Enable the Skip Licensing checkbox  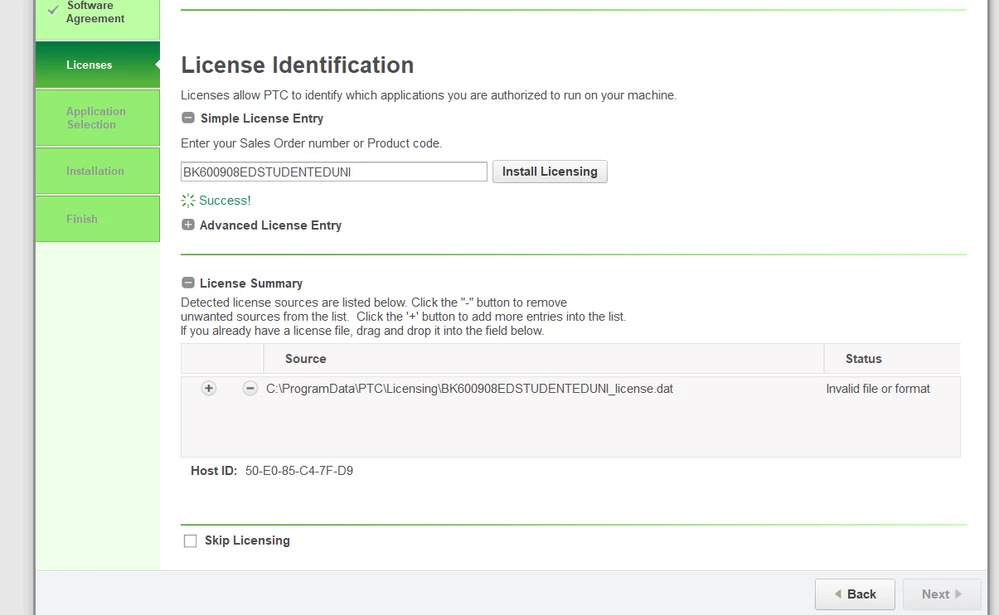click(190, 541)
